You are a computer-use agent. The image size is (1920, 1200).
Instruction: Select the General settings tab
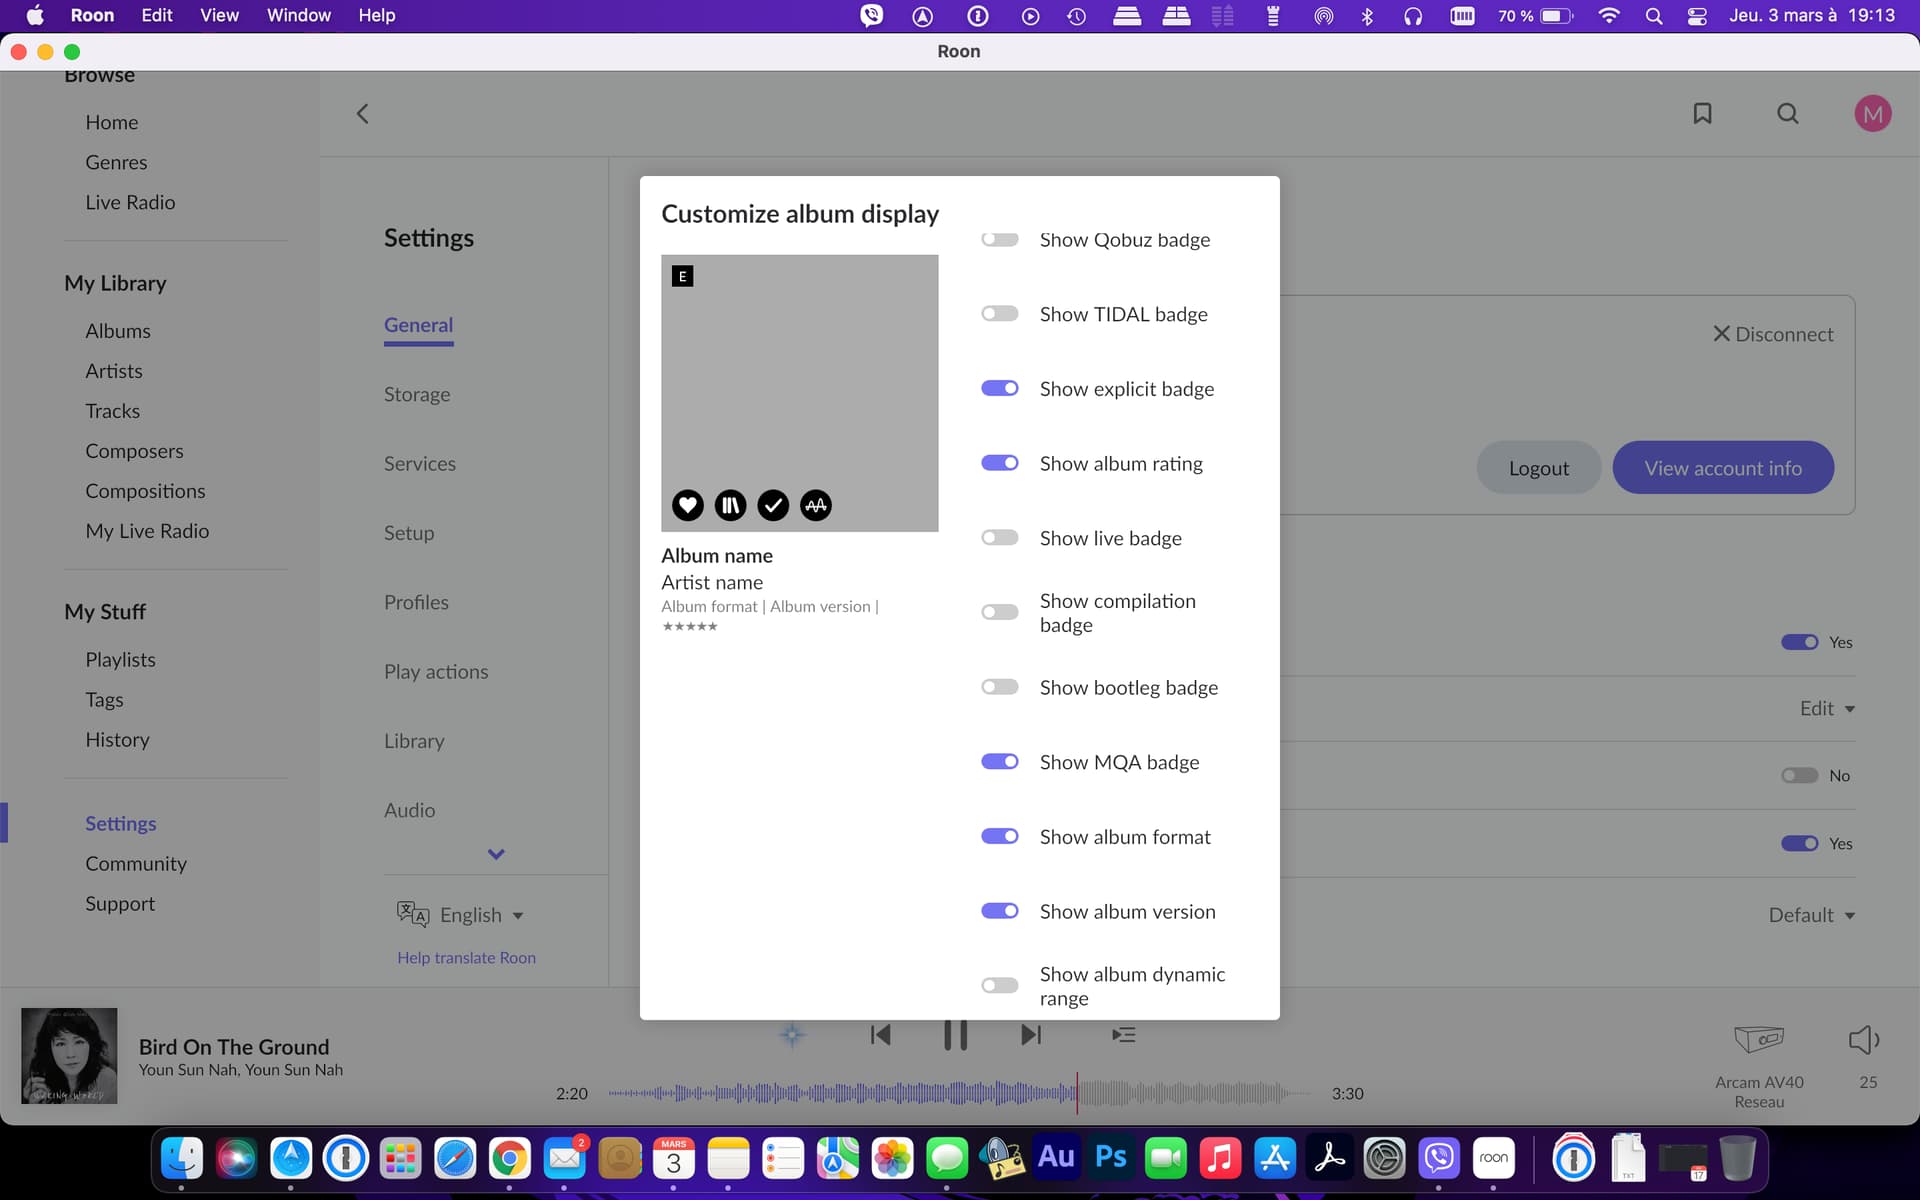pos(418,325)
